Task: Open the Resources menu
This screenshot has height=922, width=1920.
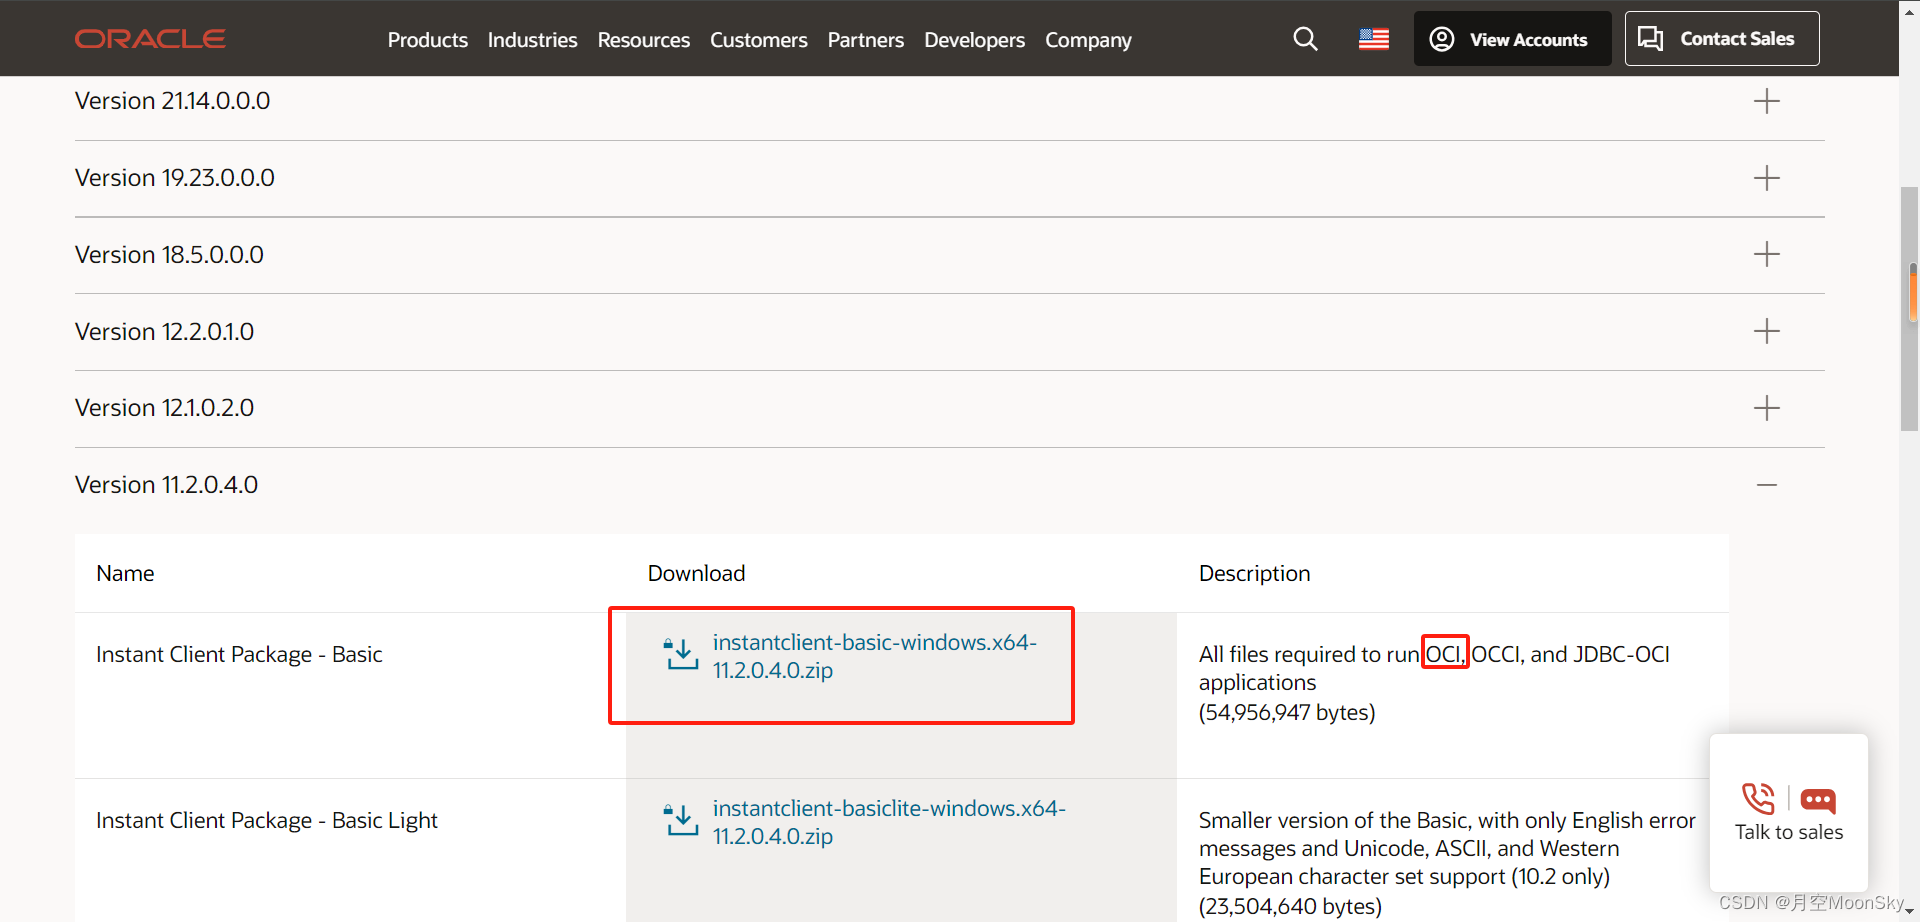Action: (x=644, y=40)
